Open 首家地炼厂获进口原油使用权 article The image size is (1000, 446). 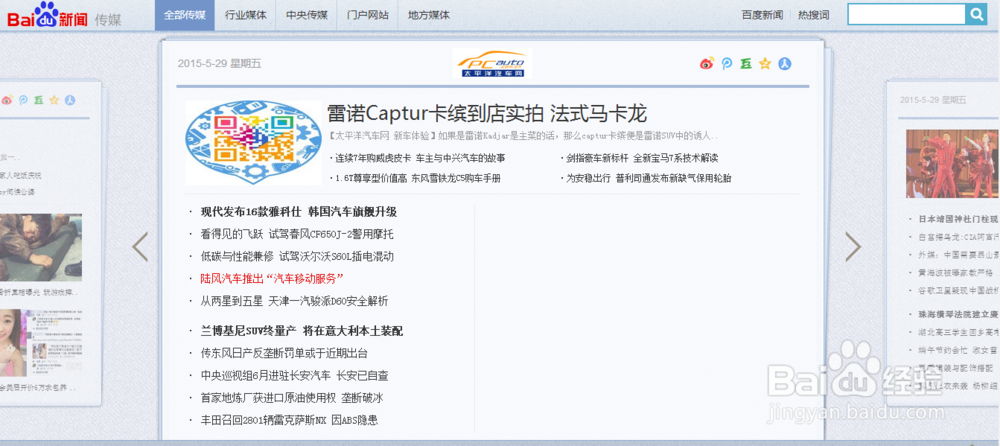coord(291,398)
